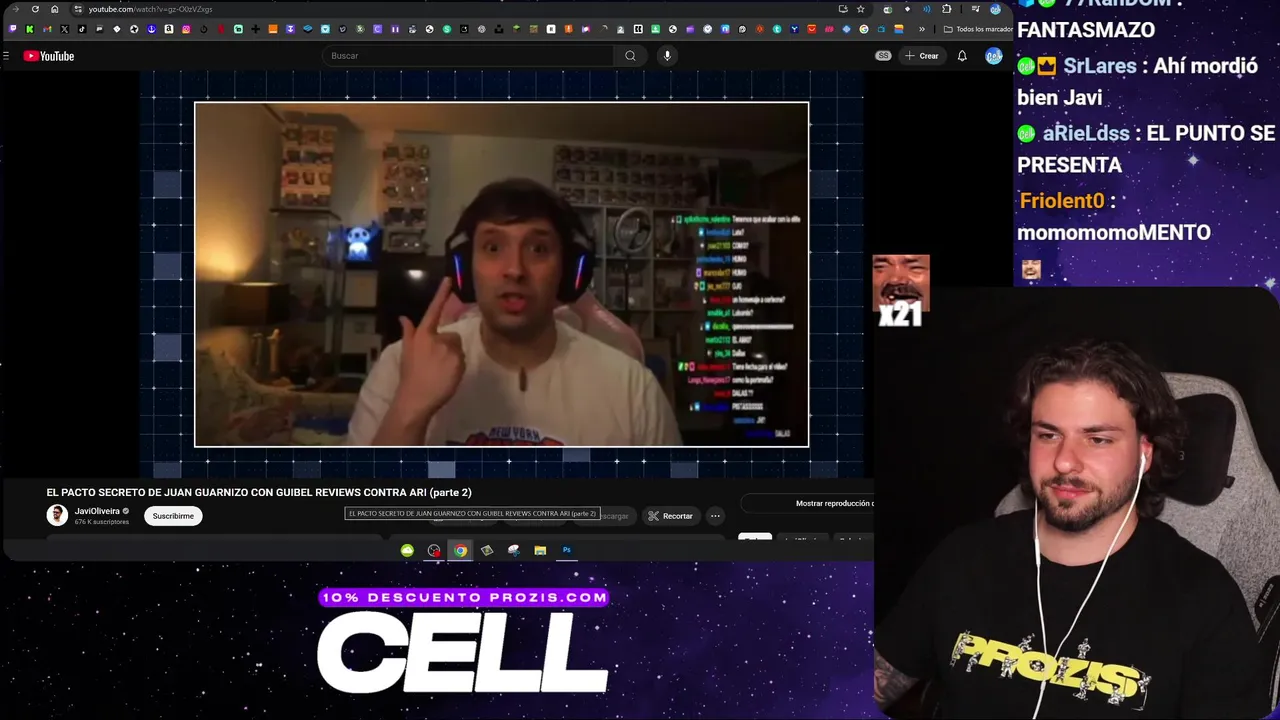Click the video player to pause
Screen dimensions: 1280x720
501,274
